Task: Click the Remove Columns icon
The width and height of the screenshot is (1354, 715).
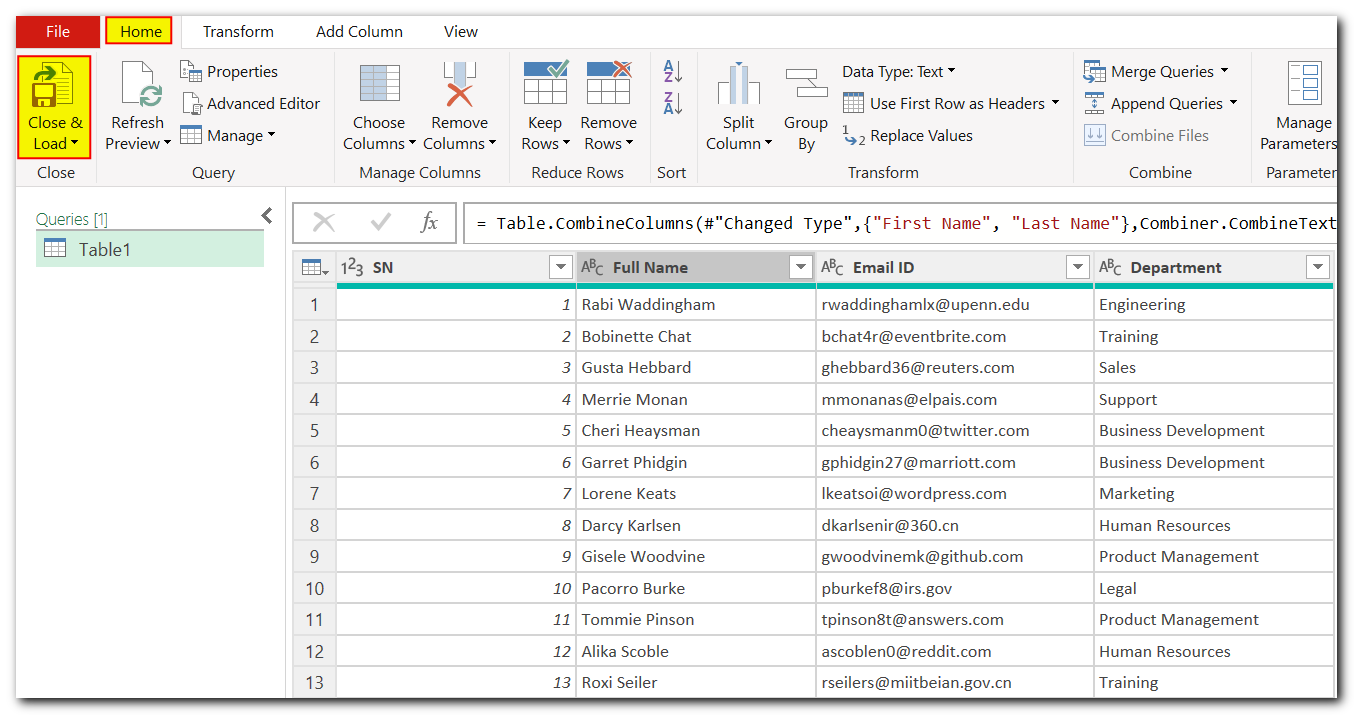Action: click(459, 84)
